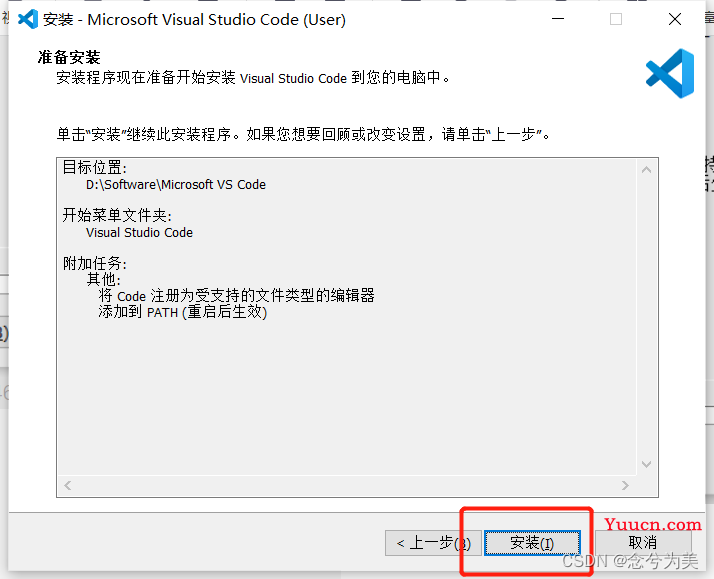Screen dimensions: 714x579
Task: Click the 安装(I) install button
Action: (532, 543)
